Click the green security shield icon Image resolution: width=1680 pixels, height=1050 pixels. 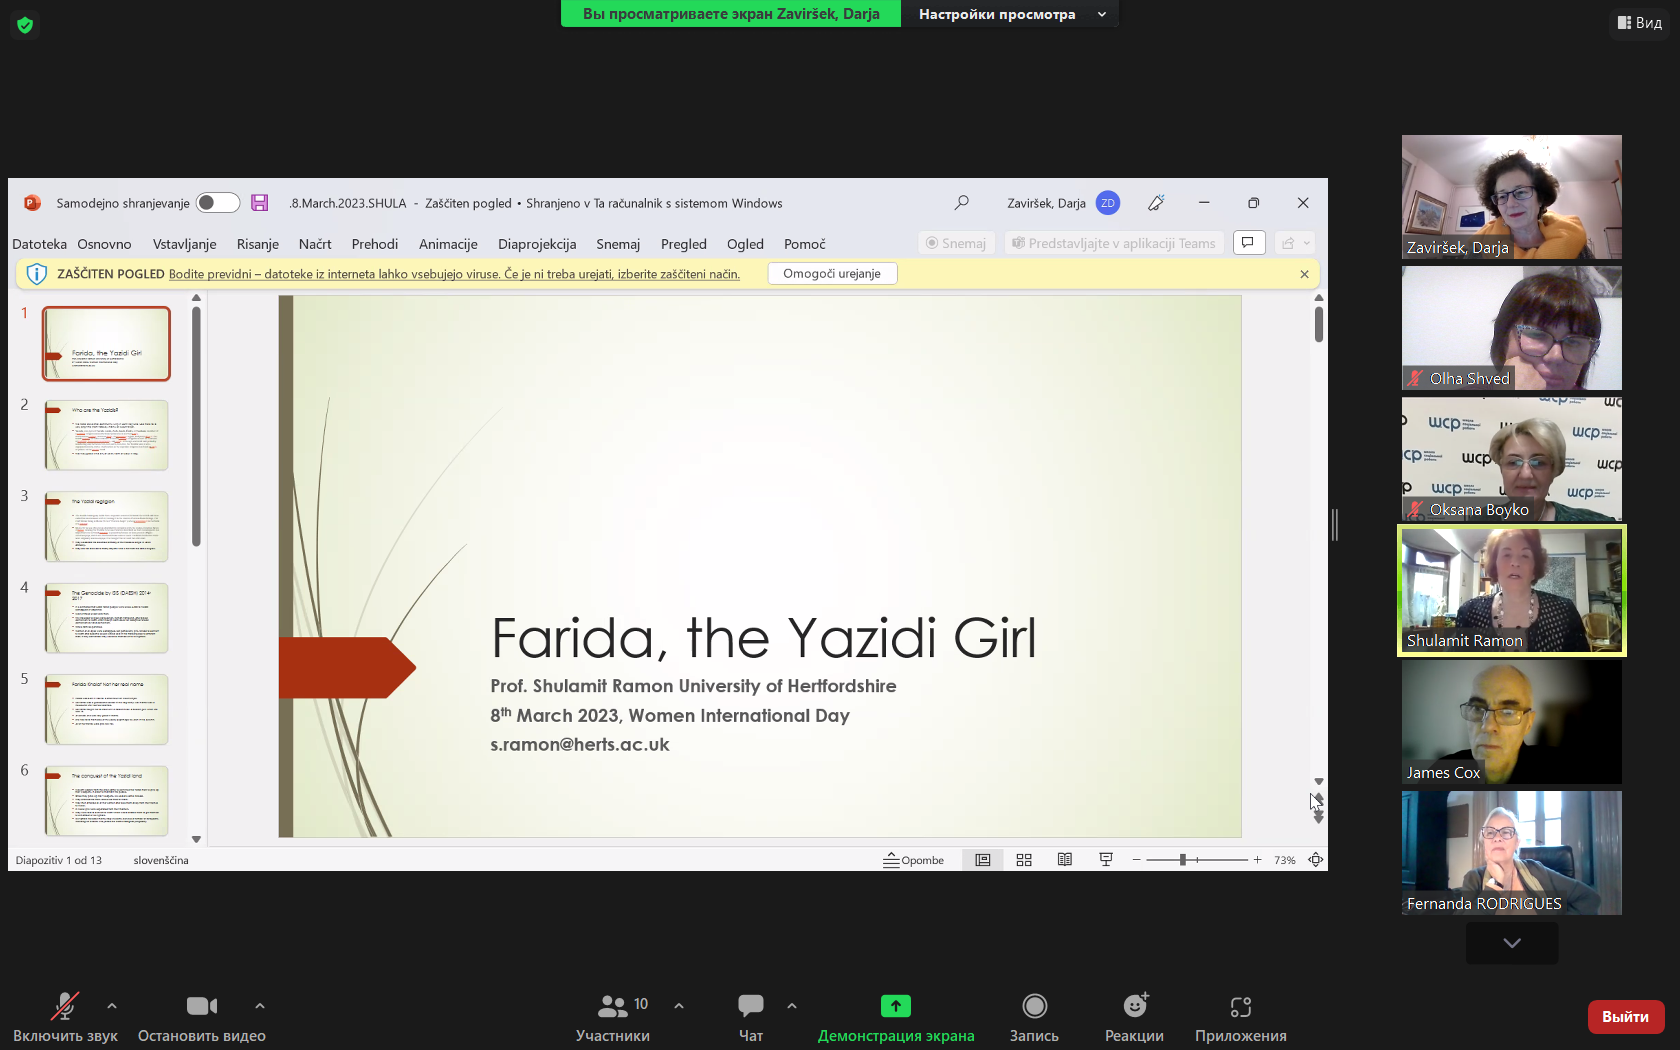[x=25, y=25]
